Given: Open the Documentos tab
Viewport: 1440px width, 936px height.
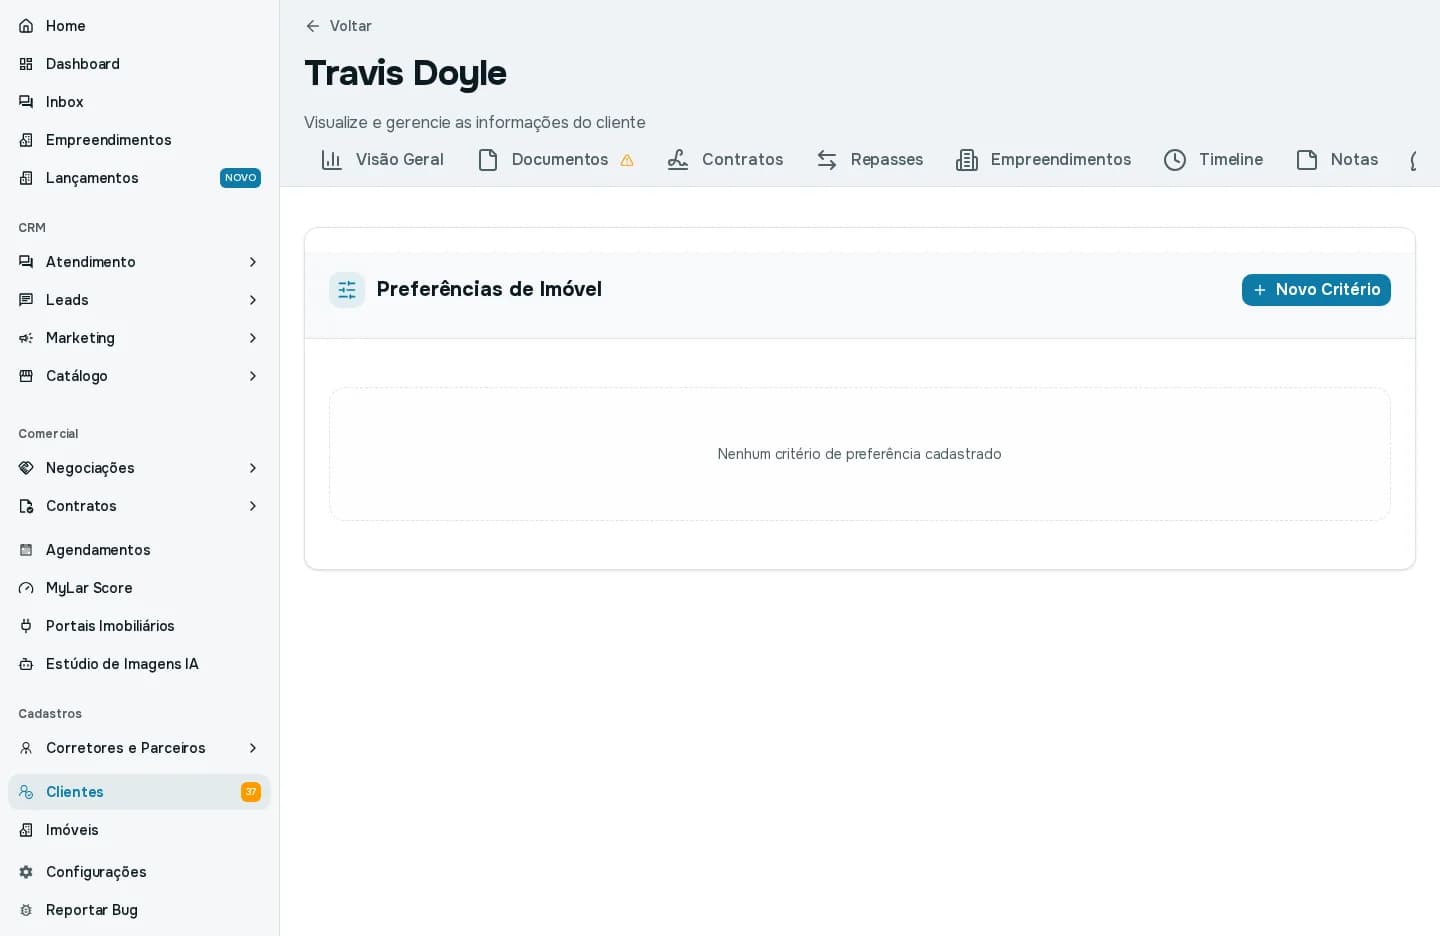Looking at the screenshot, I should 555,160.
